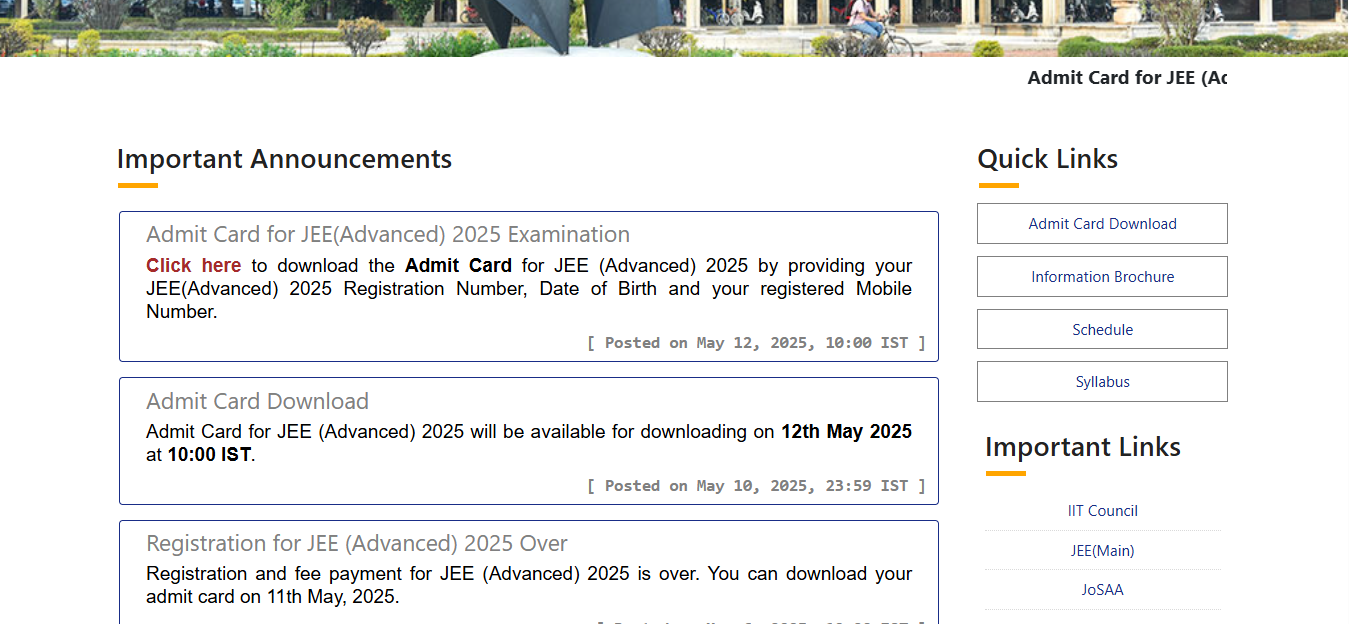Open the Syllabus quick link
The height and width of the screenshot is (624, 1349).
(x=1102, y=381)
